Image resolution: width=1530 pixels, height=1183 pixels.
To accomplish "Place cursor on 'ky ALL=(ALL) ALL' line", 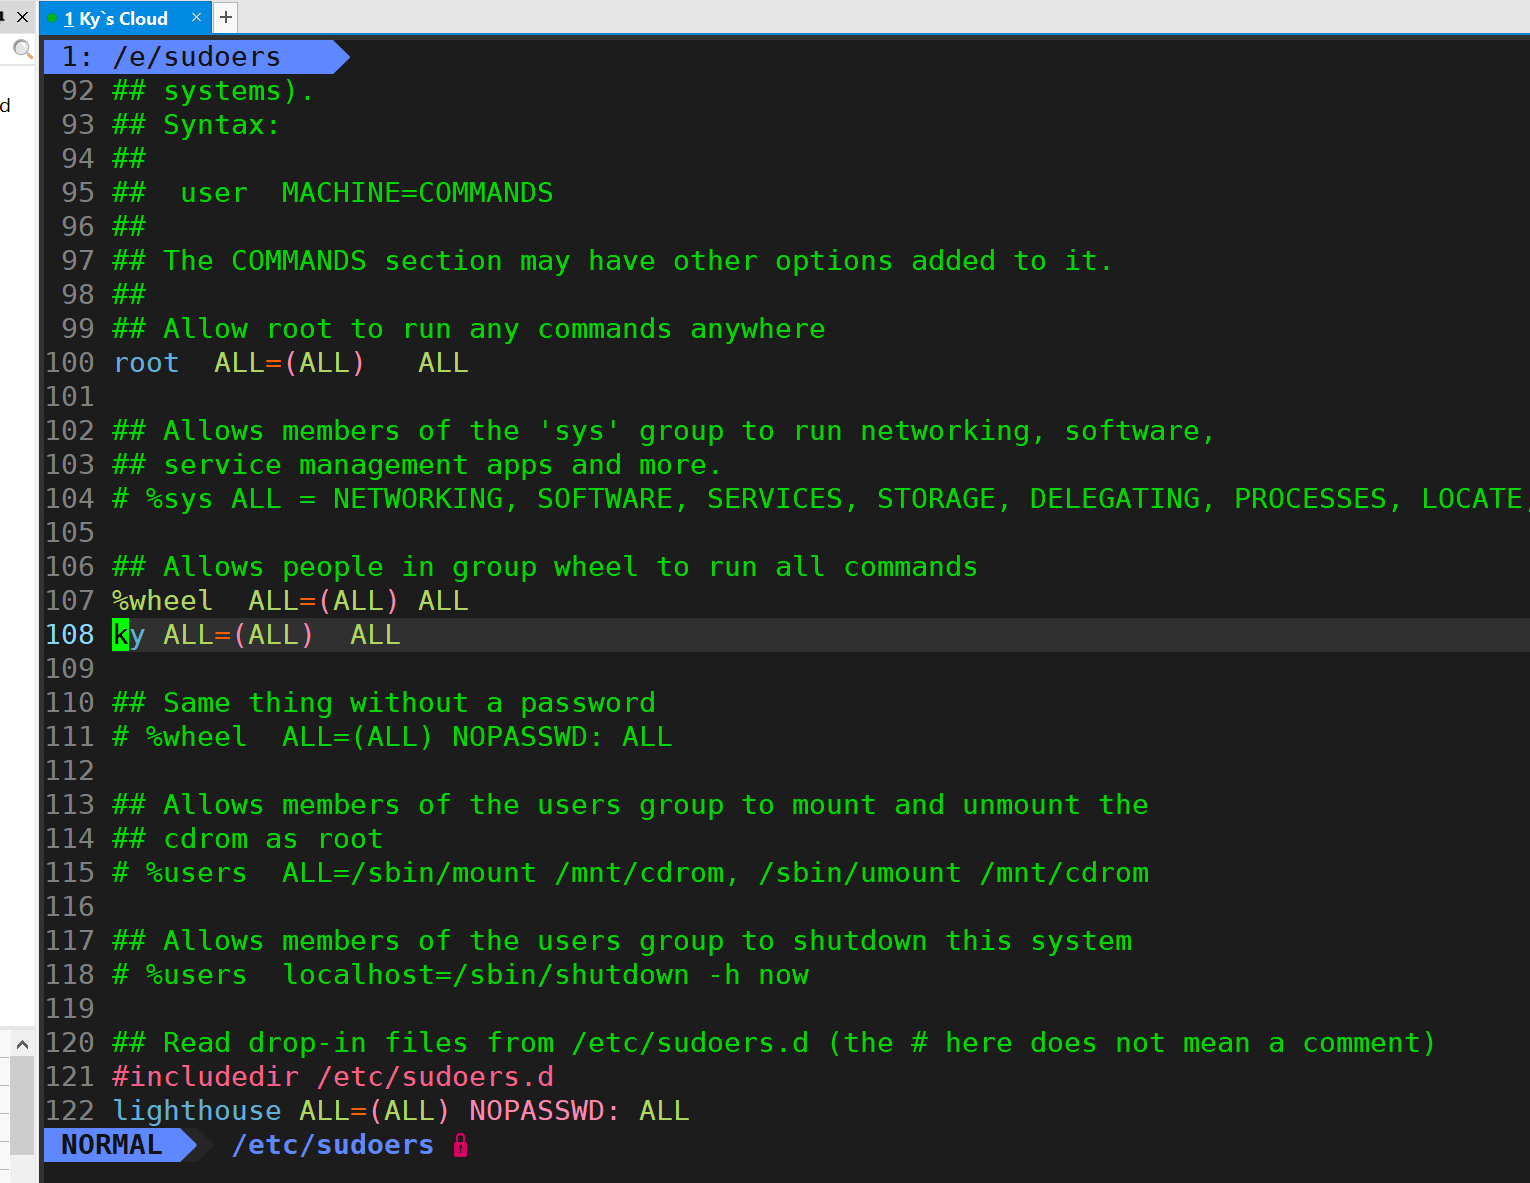I will click(256, 635).
